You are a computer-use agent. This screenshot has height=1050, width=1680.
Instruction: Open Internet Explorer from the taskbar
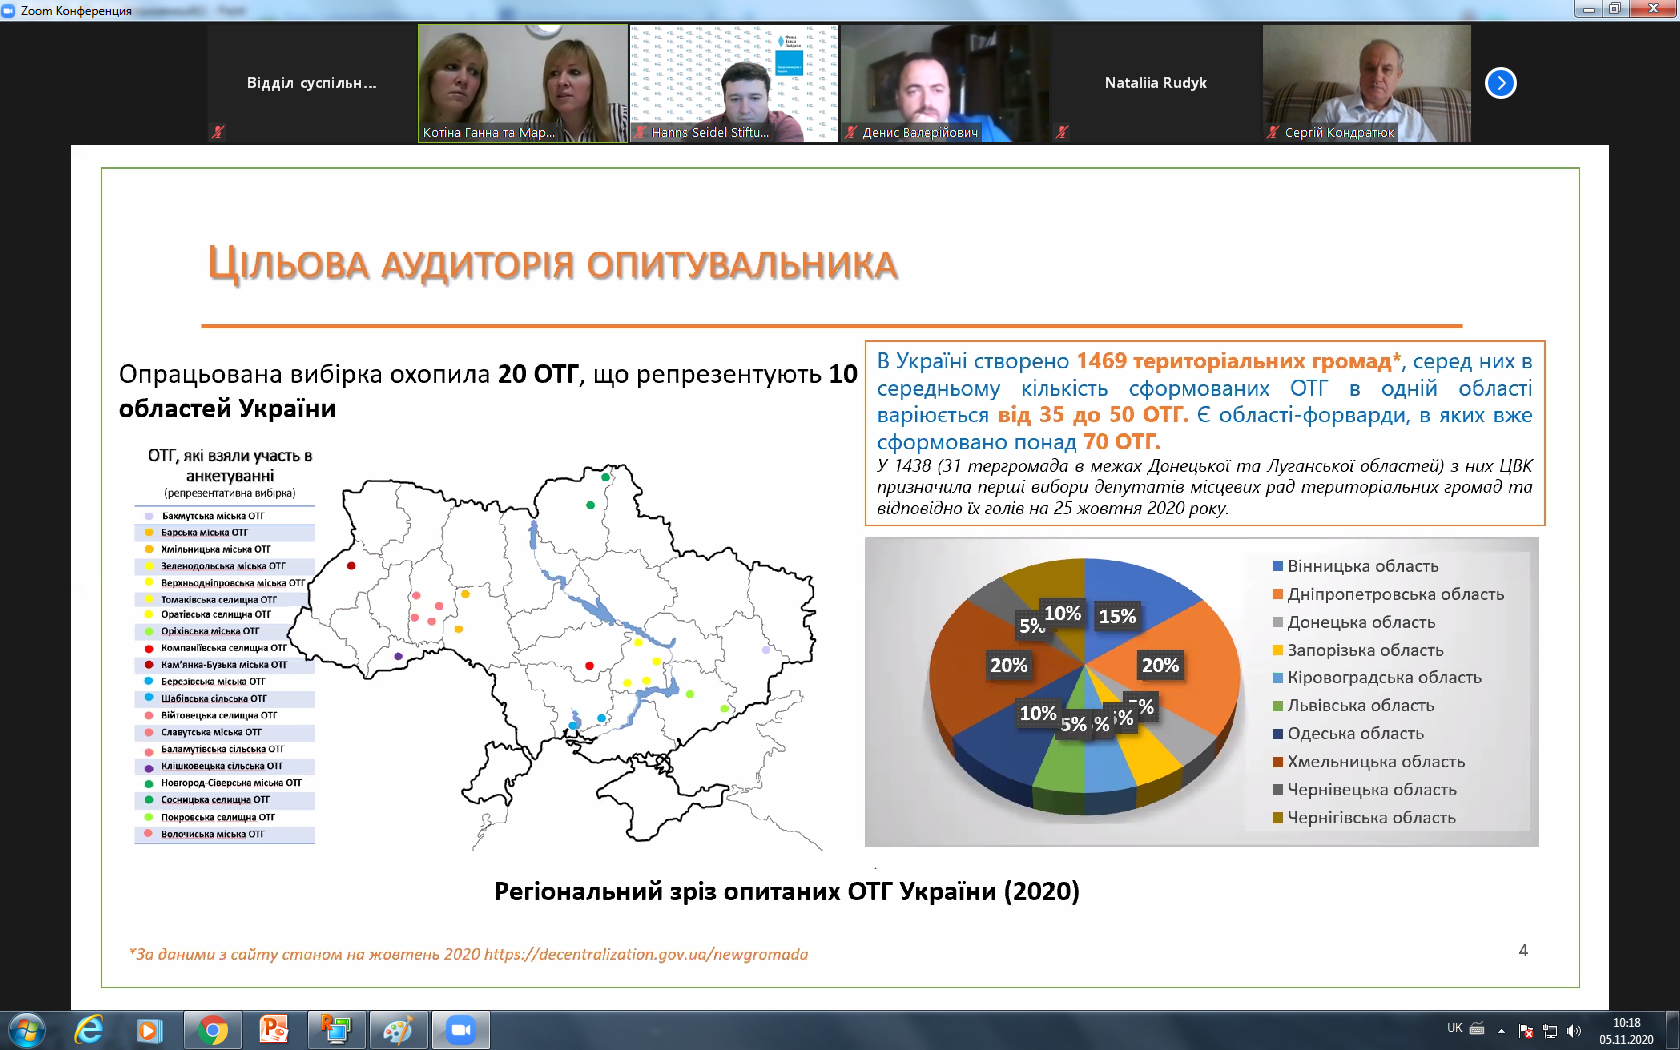[90, 1029]
